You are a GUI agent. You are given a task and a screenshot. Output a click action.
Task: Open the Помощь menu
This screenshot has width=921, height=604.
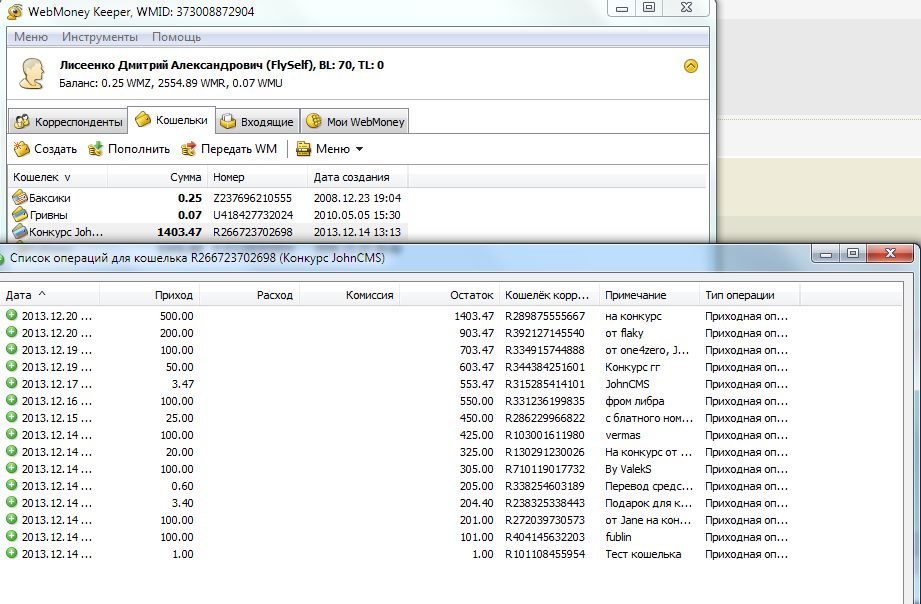pos(176,37)
